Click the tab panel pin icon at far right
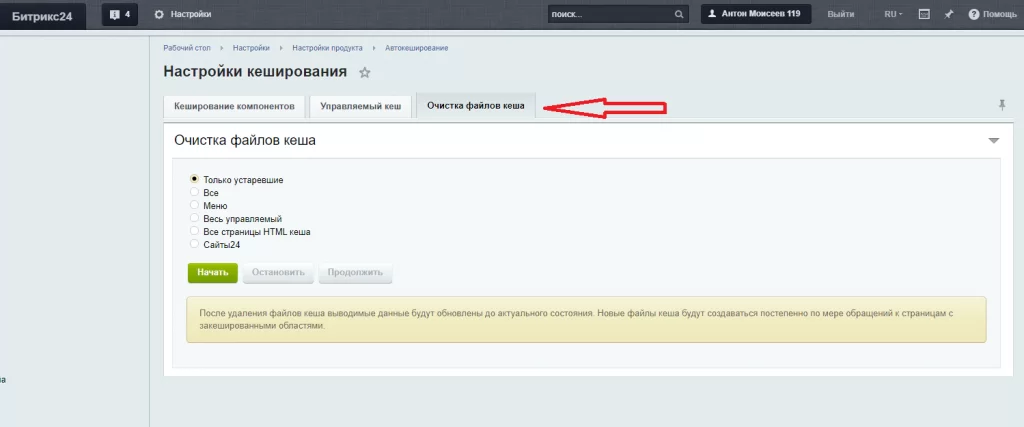Viewport: 1024px width, 427px height. click(x=1002, y=105)
